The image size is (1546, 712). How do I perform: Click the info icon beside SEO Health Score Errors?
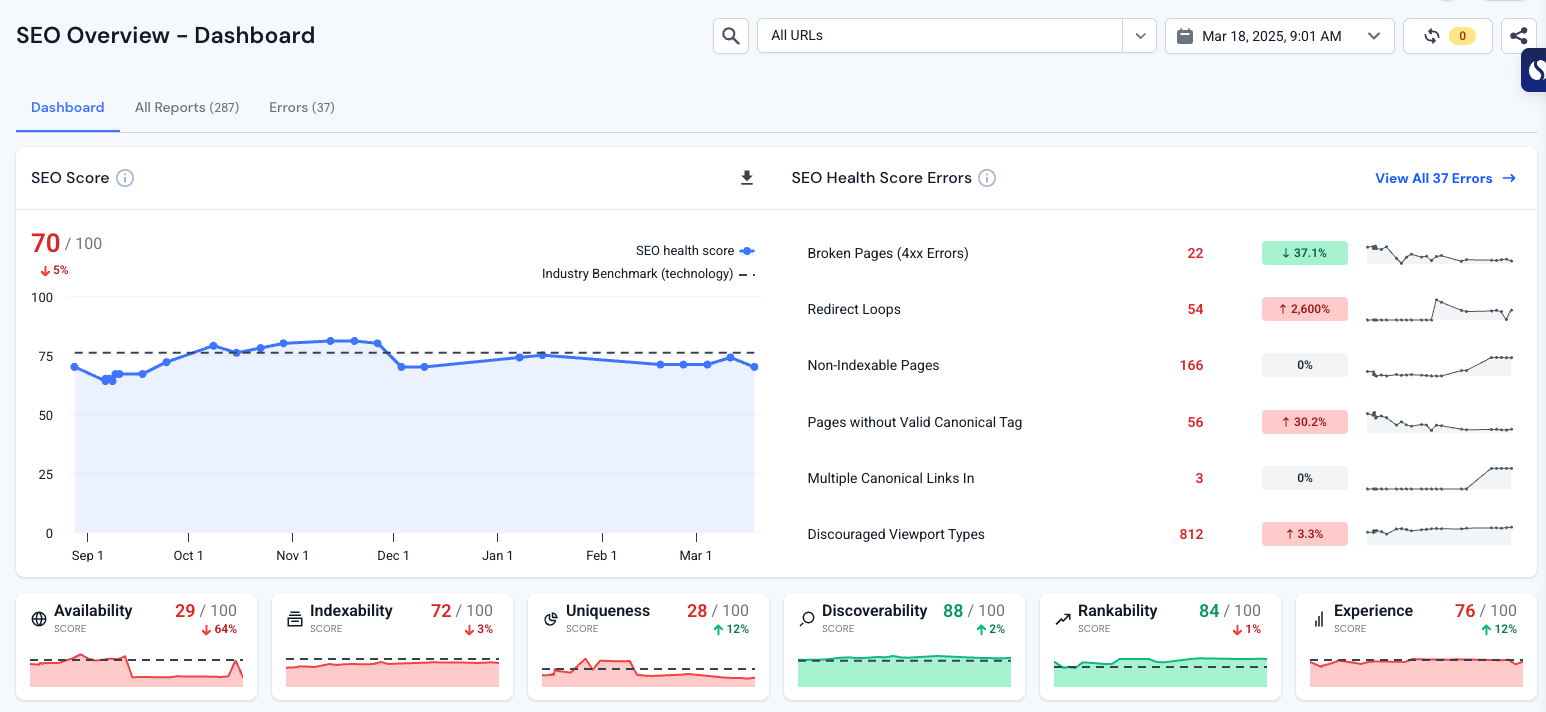point(986,177)
